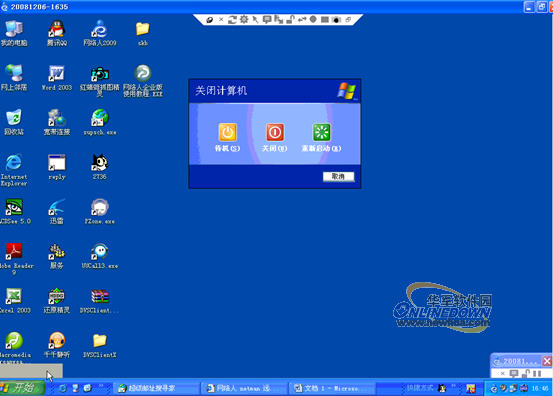Open the broadband connection (宽带连接) shortcut

pos(57,122)
